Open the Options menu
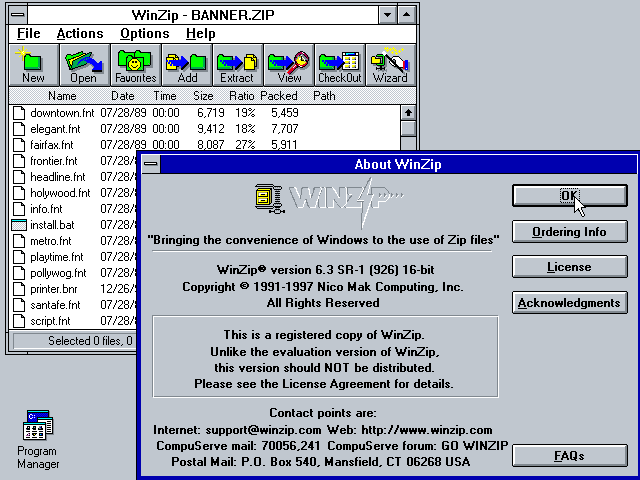Image resolution: width=640 pixels, height=480 pixels. (144, 33)
